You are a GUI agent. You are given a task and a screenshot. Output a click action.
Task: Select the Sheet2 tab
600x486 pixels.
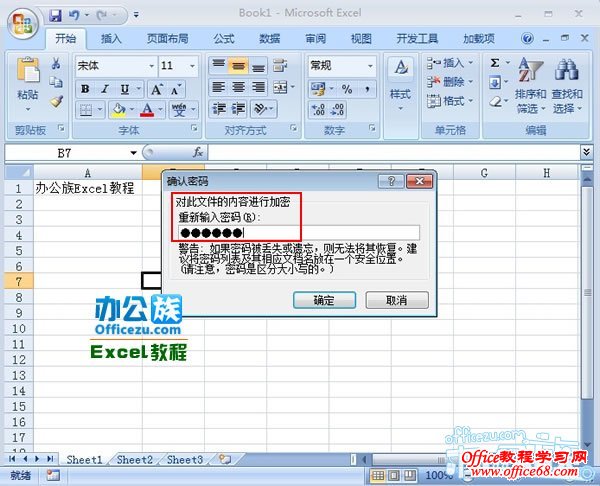[135, 459]
